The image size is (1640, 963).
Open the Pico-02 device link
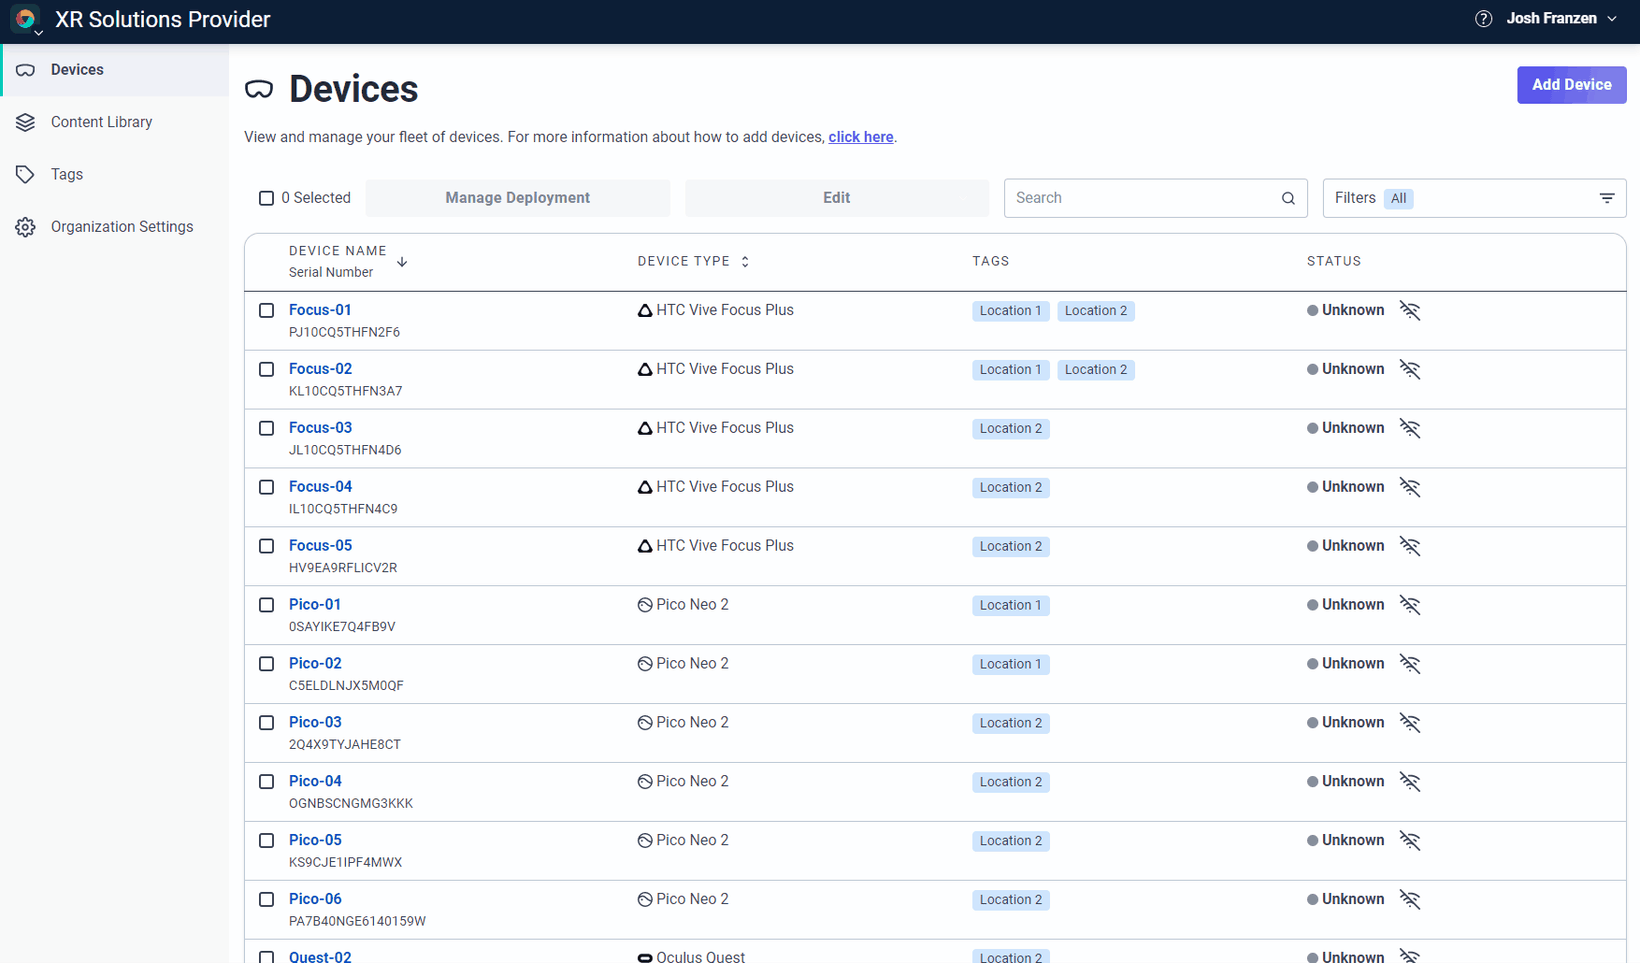click(x=315, y=664)
